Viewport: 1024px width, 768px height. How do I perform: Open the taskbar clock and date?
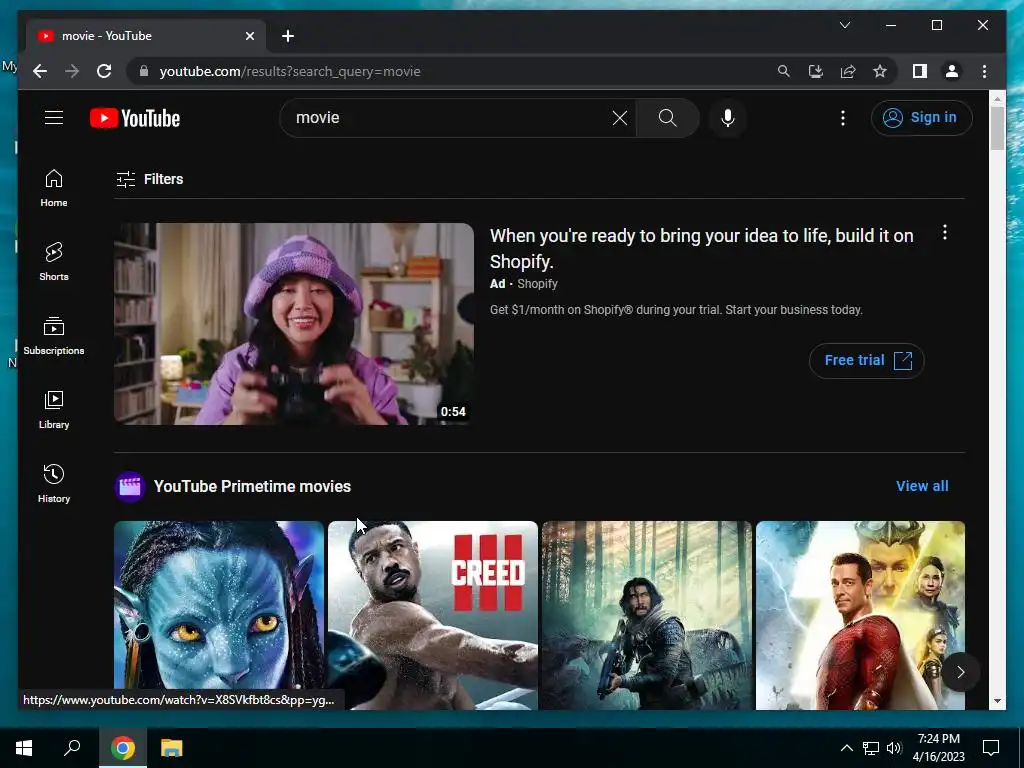pyautogui.click(x=938, y=748)
